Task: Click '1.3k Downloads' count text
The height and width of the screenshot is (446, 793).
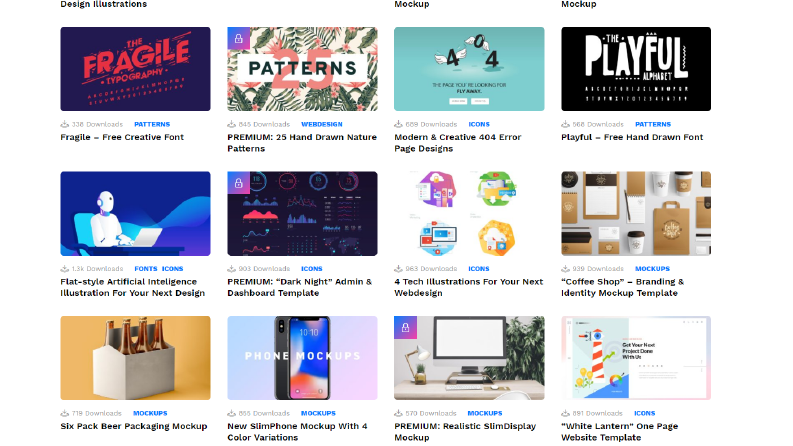Action: tap(97, 269)
